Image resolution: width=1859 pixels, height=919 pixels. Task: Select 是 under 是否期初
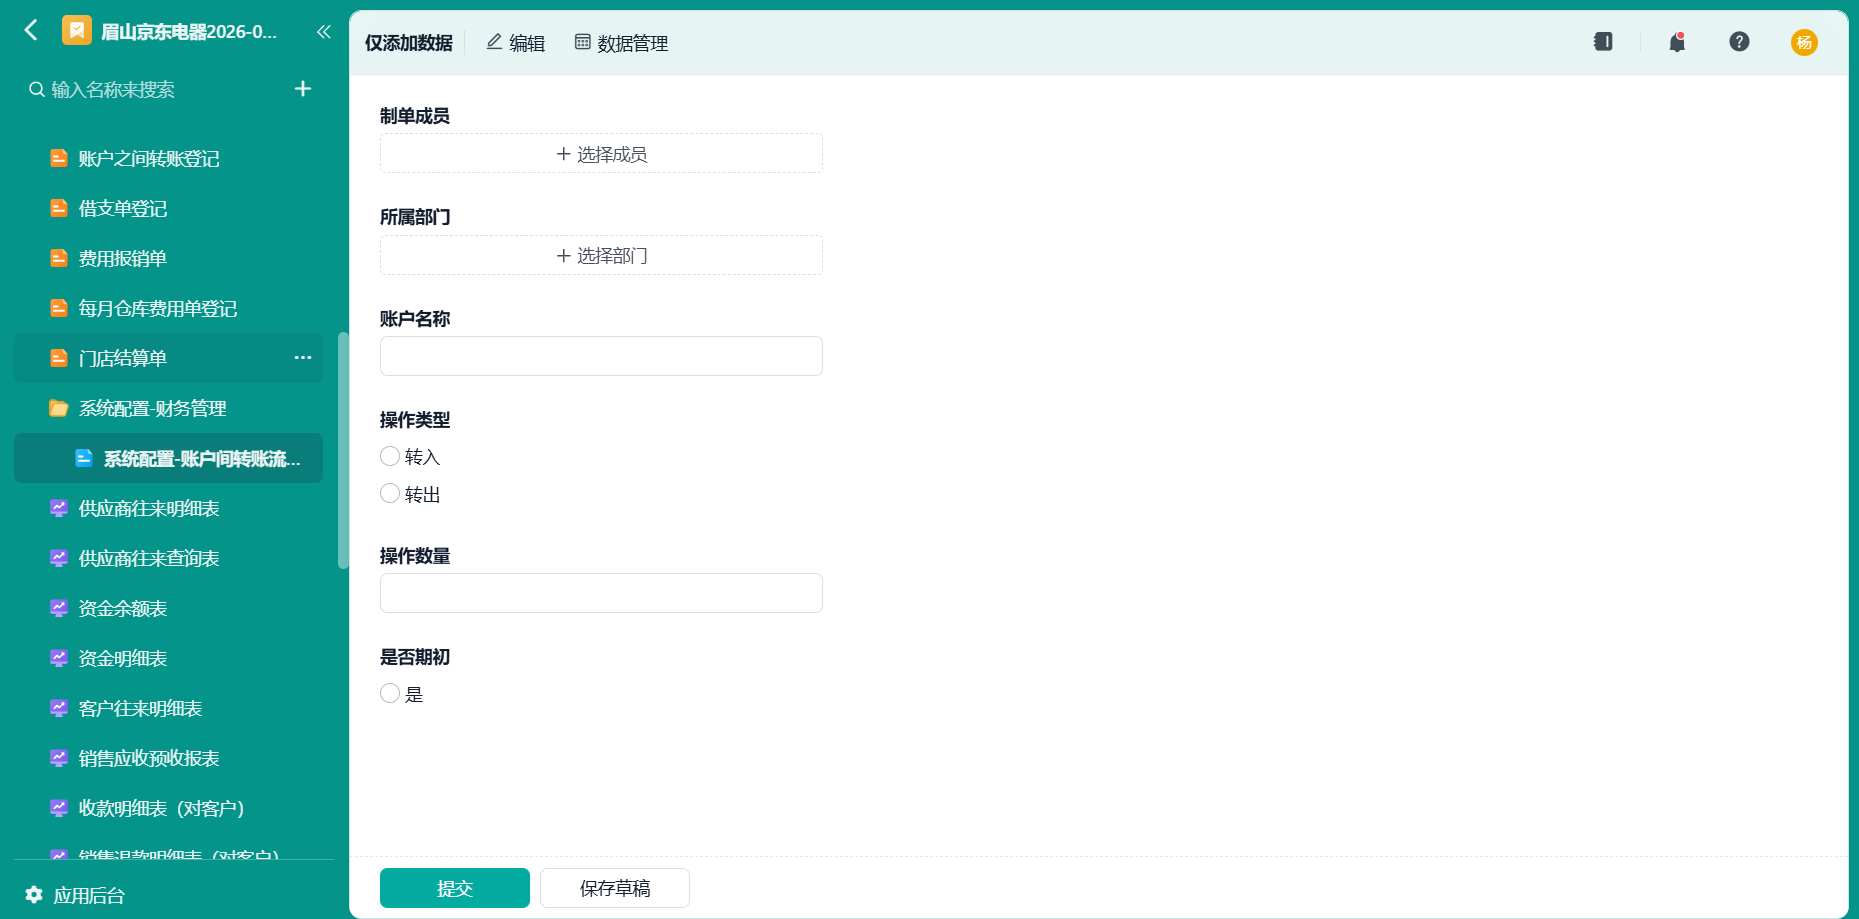coord(390,693)
